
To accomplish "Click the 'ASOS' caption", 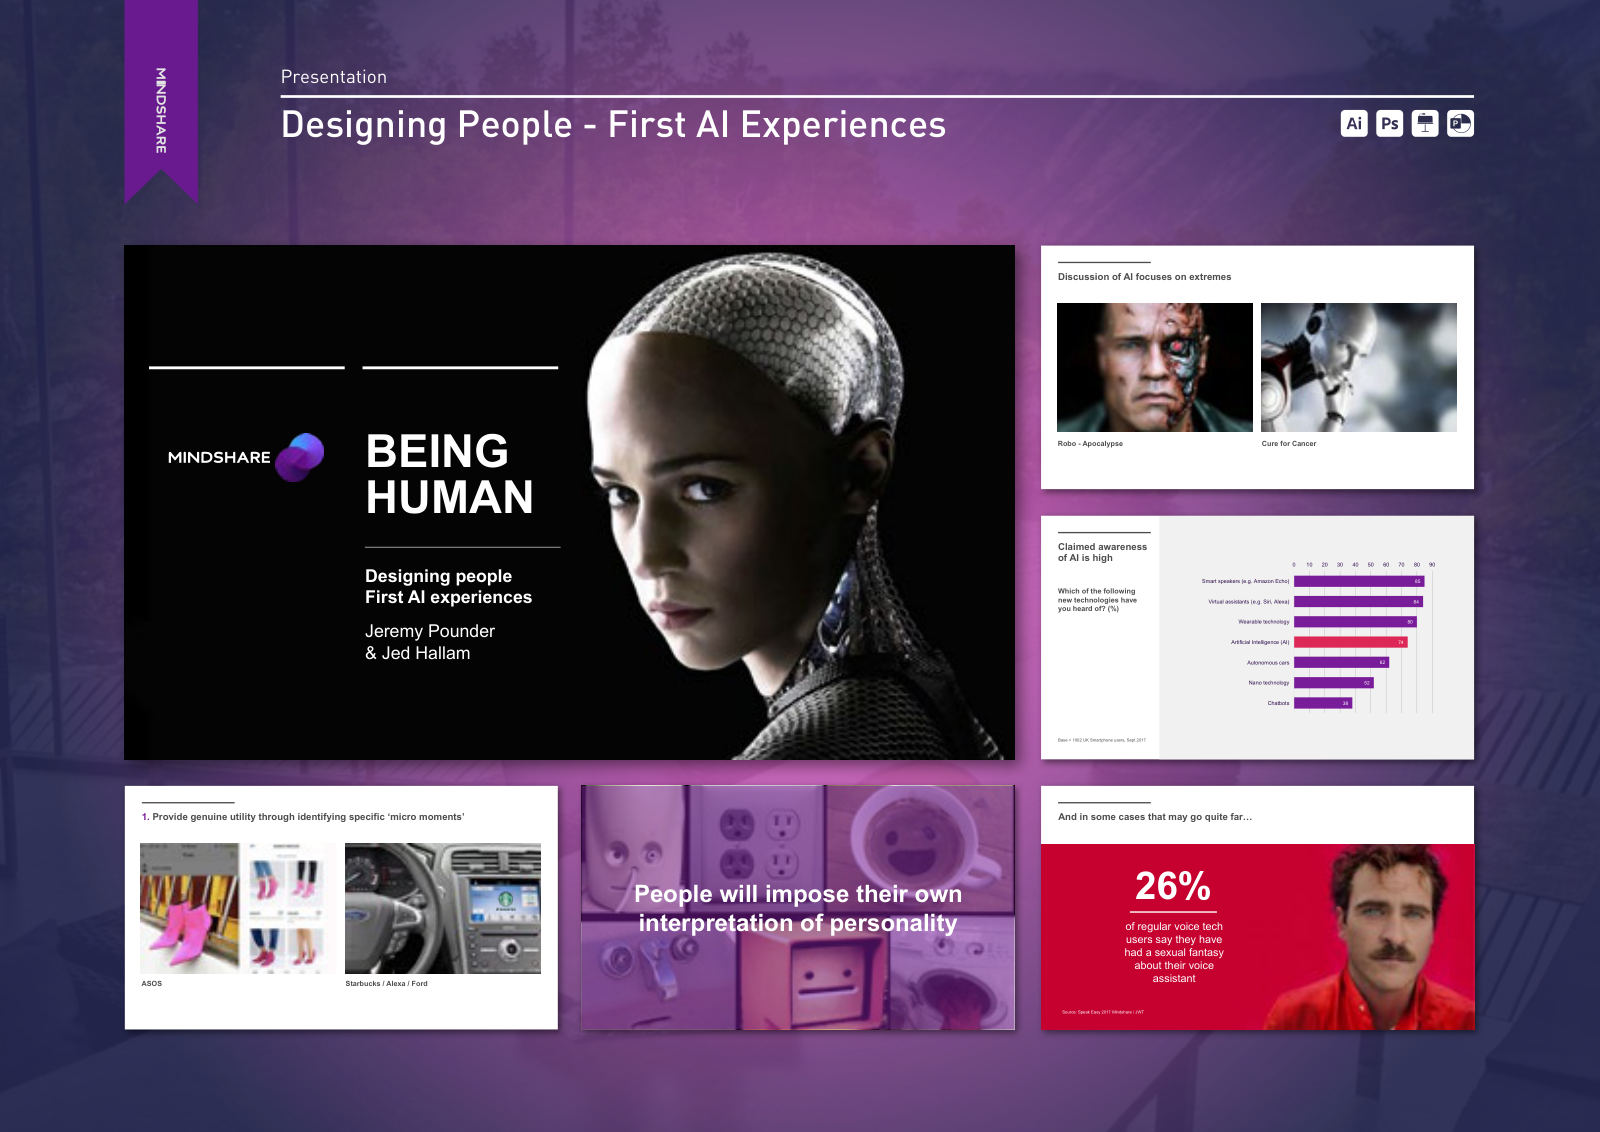I will click(152, 984).
